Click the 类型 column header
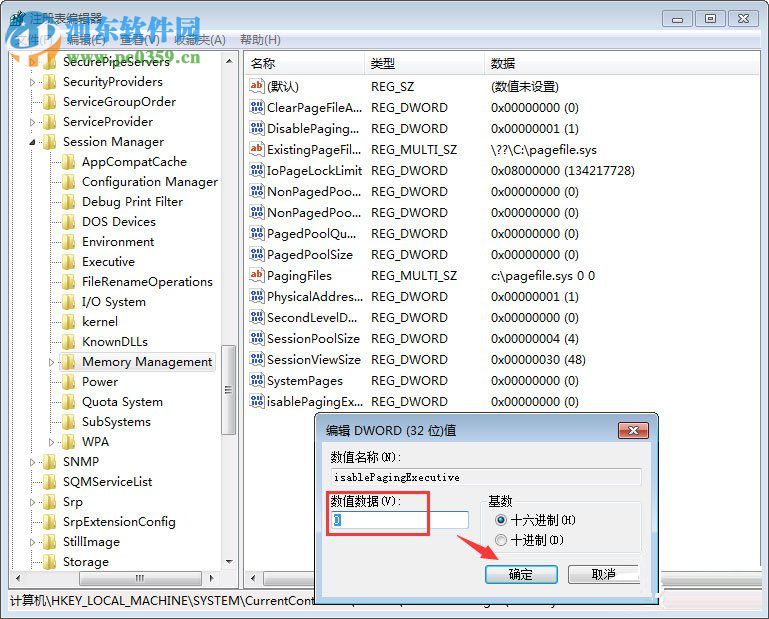769x619 pixels. click(424, 63)
